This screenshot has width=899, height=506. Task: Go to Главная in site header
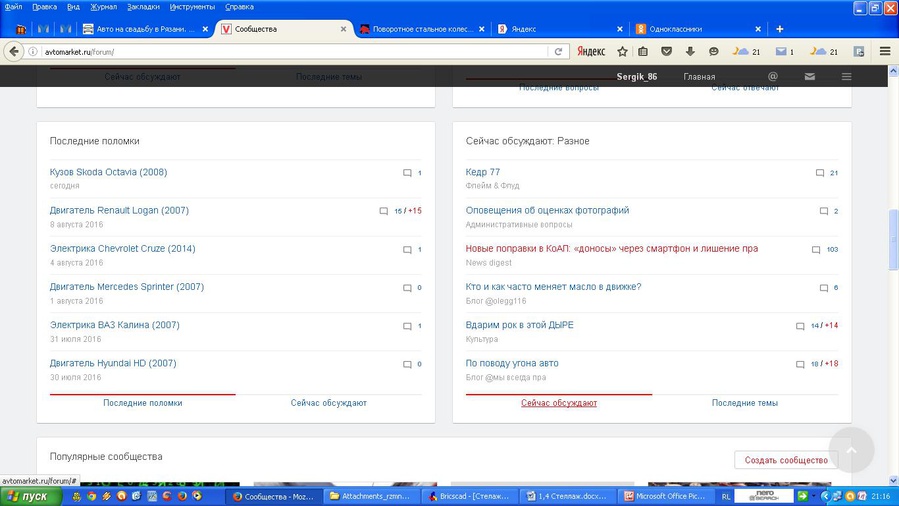pos(699,76)
